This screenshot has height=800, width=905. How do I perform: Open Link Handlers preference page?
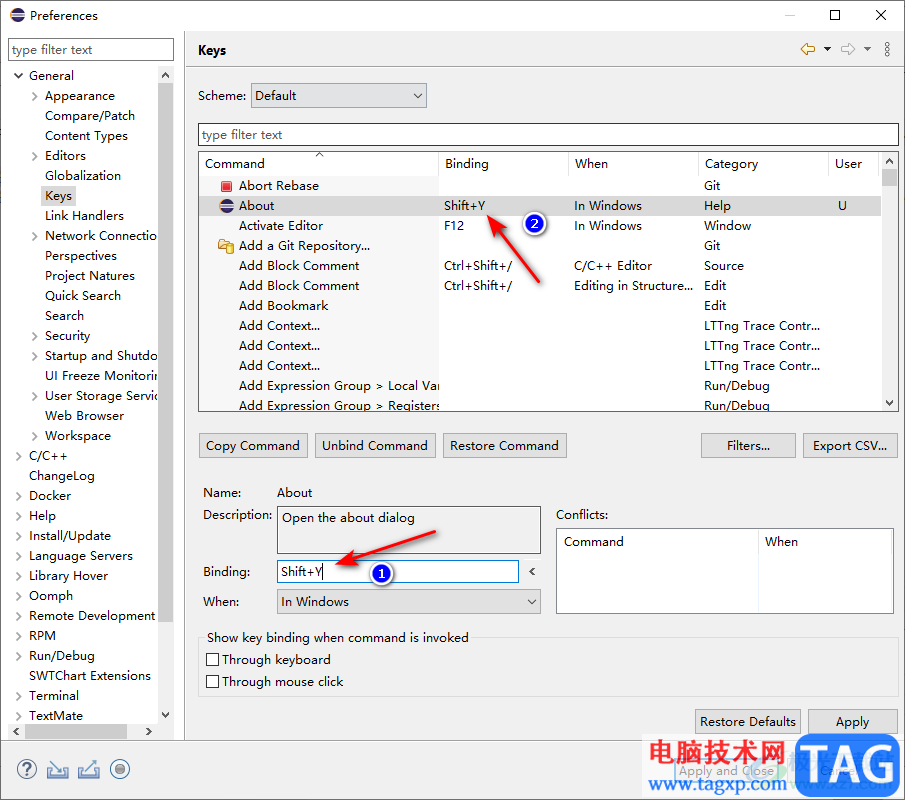[84, 216]
